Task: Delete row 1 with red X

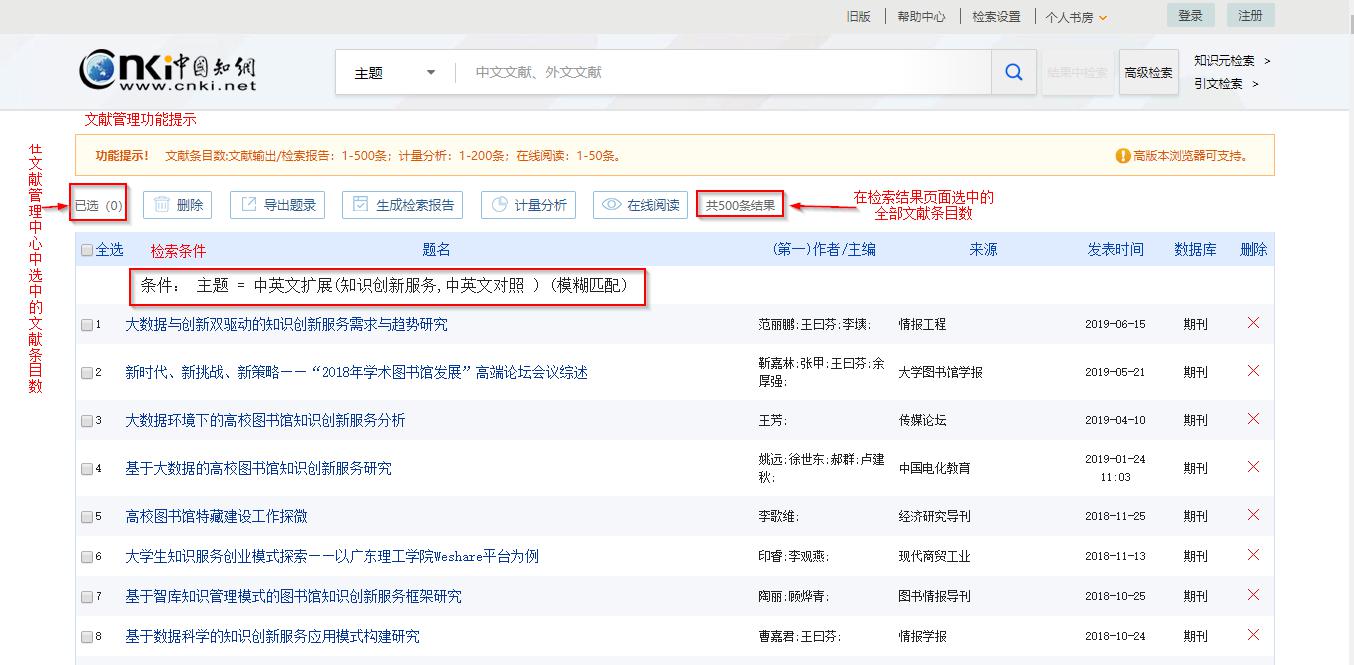Action: click(x=1253, y=323)
